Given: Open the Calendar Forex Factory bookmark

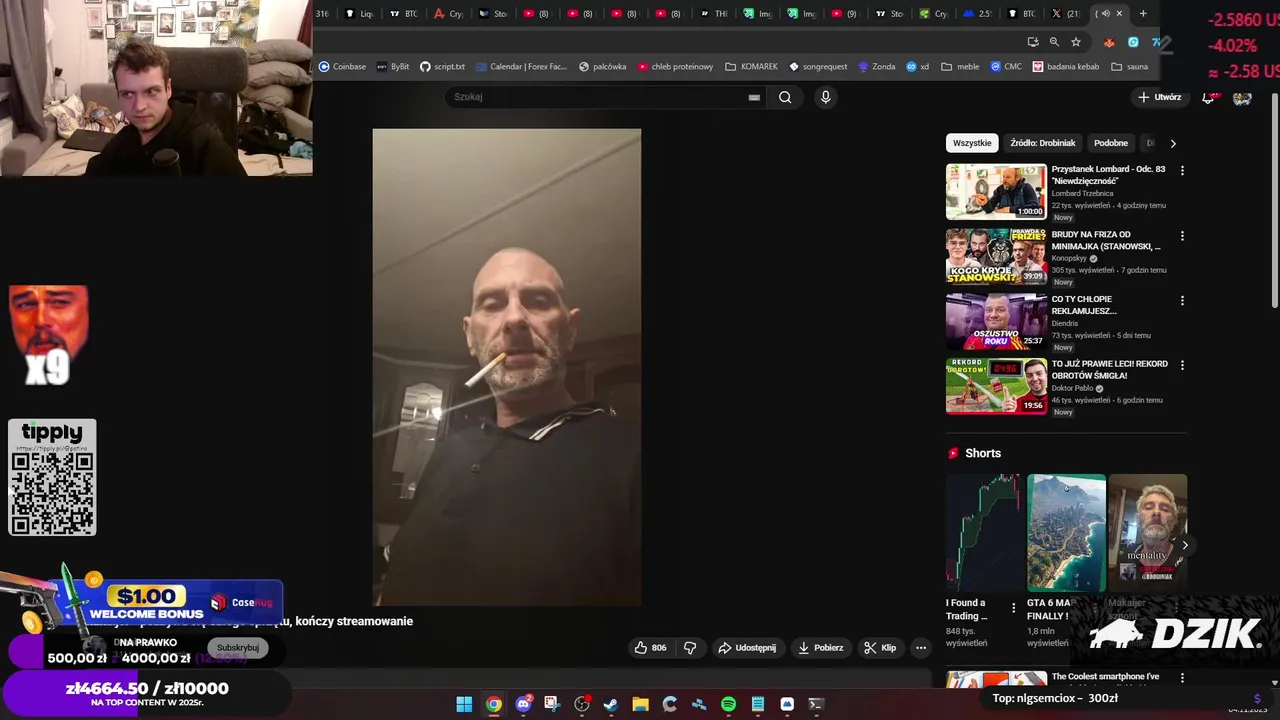Looking at the screenshot, I should [x=521, y=67].
